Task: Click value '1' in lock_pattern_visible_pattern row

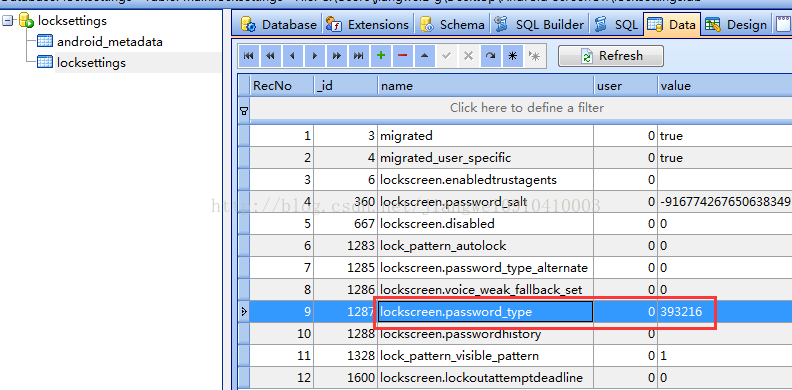Action: (x=724, y=356)
